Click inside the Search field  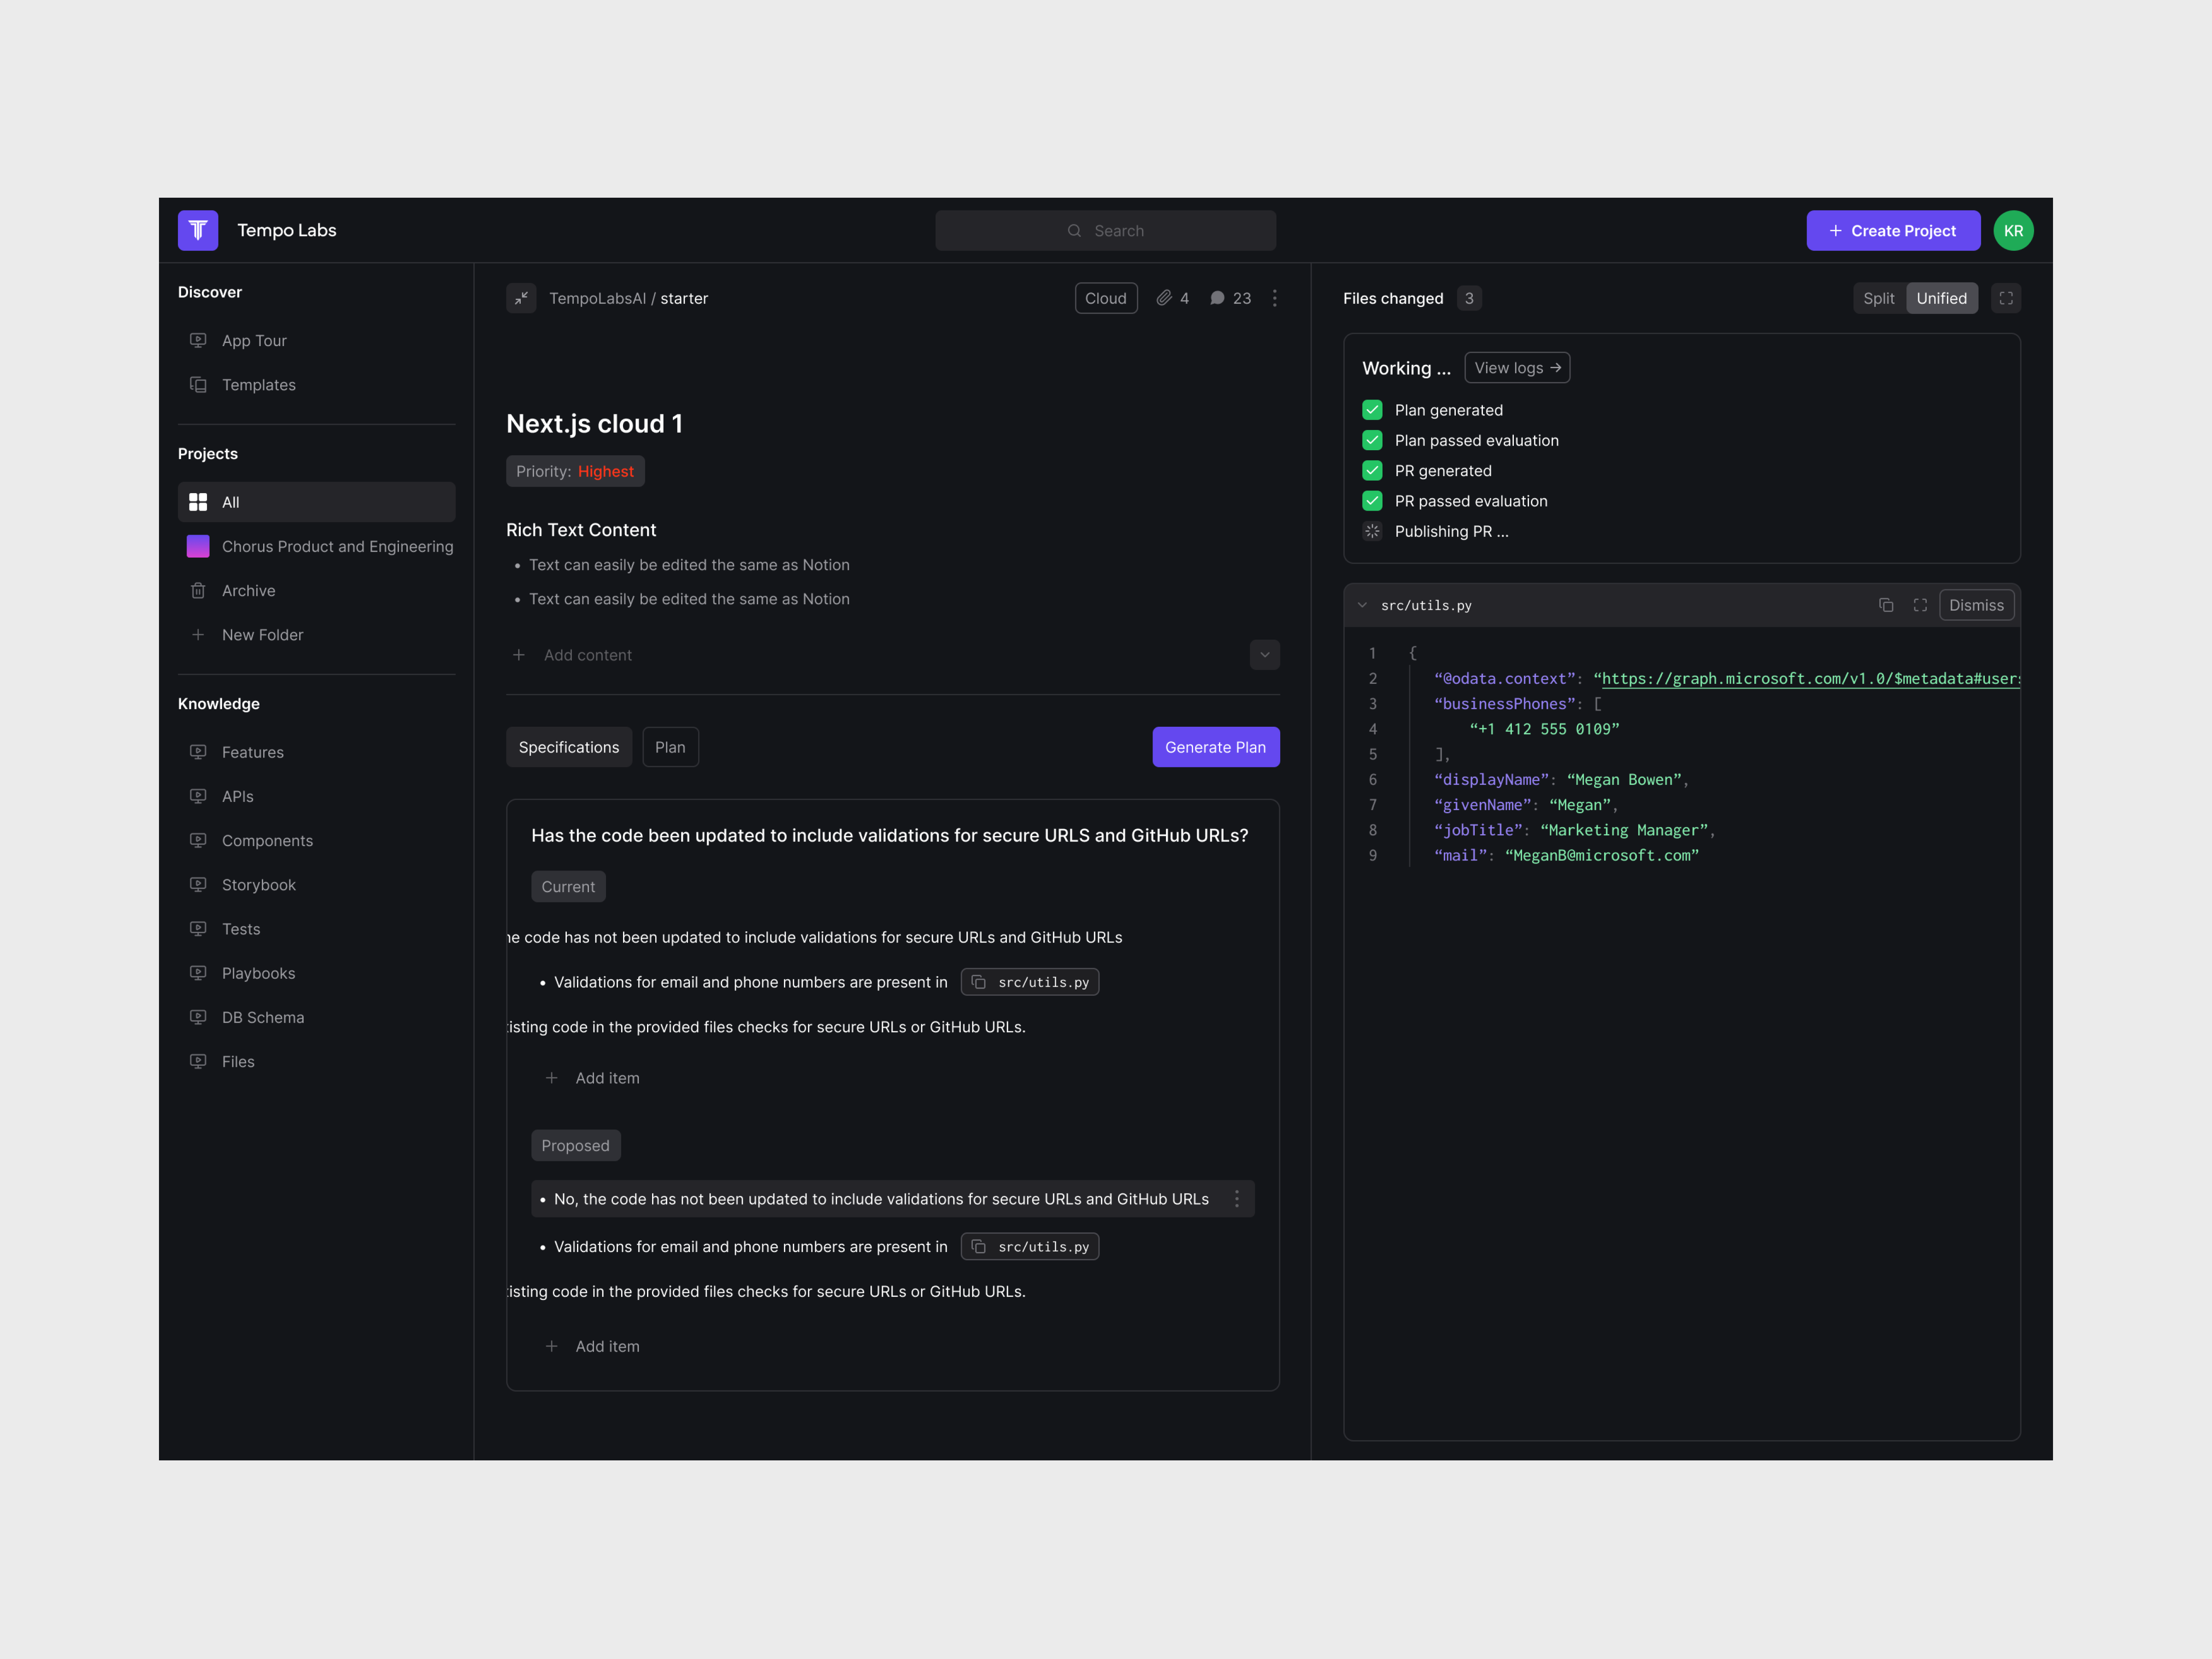[1105, 230]
